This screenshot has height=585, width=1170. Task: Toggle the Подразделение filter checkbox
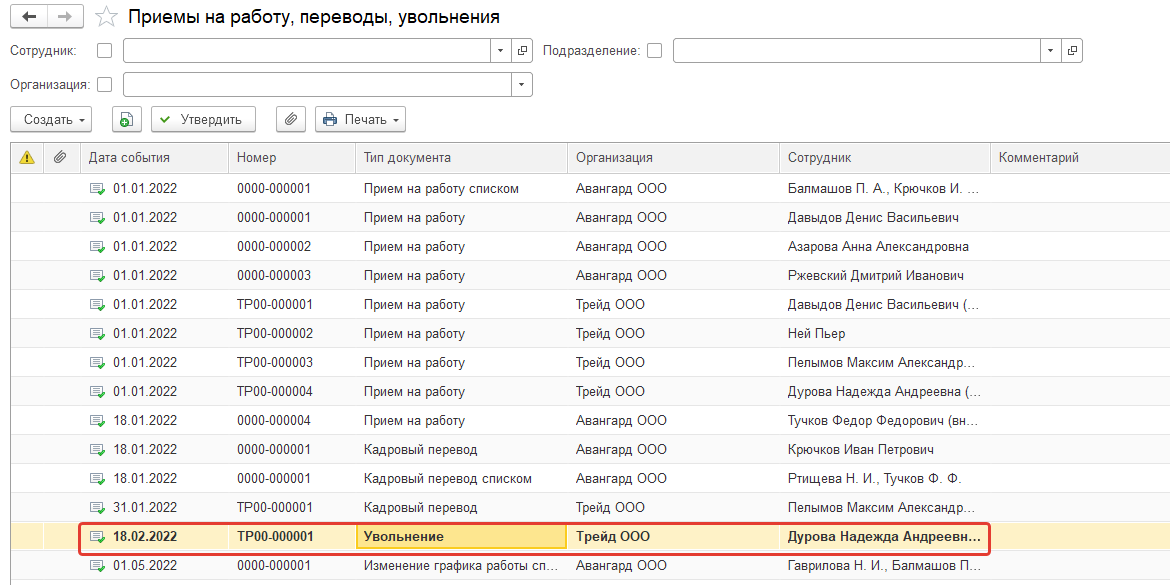click(x=655, y=51)
